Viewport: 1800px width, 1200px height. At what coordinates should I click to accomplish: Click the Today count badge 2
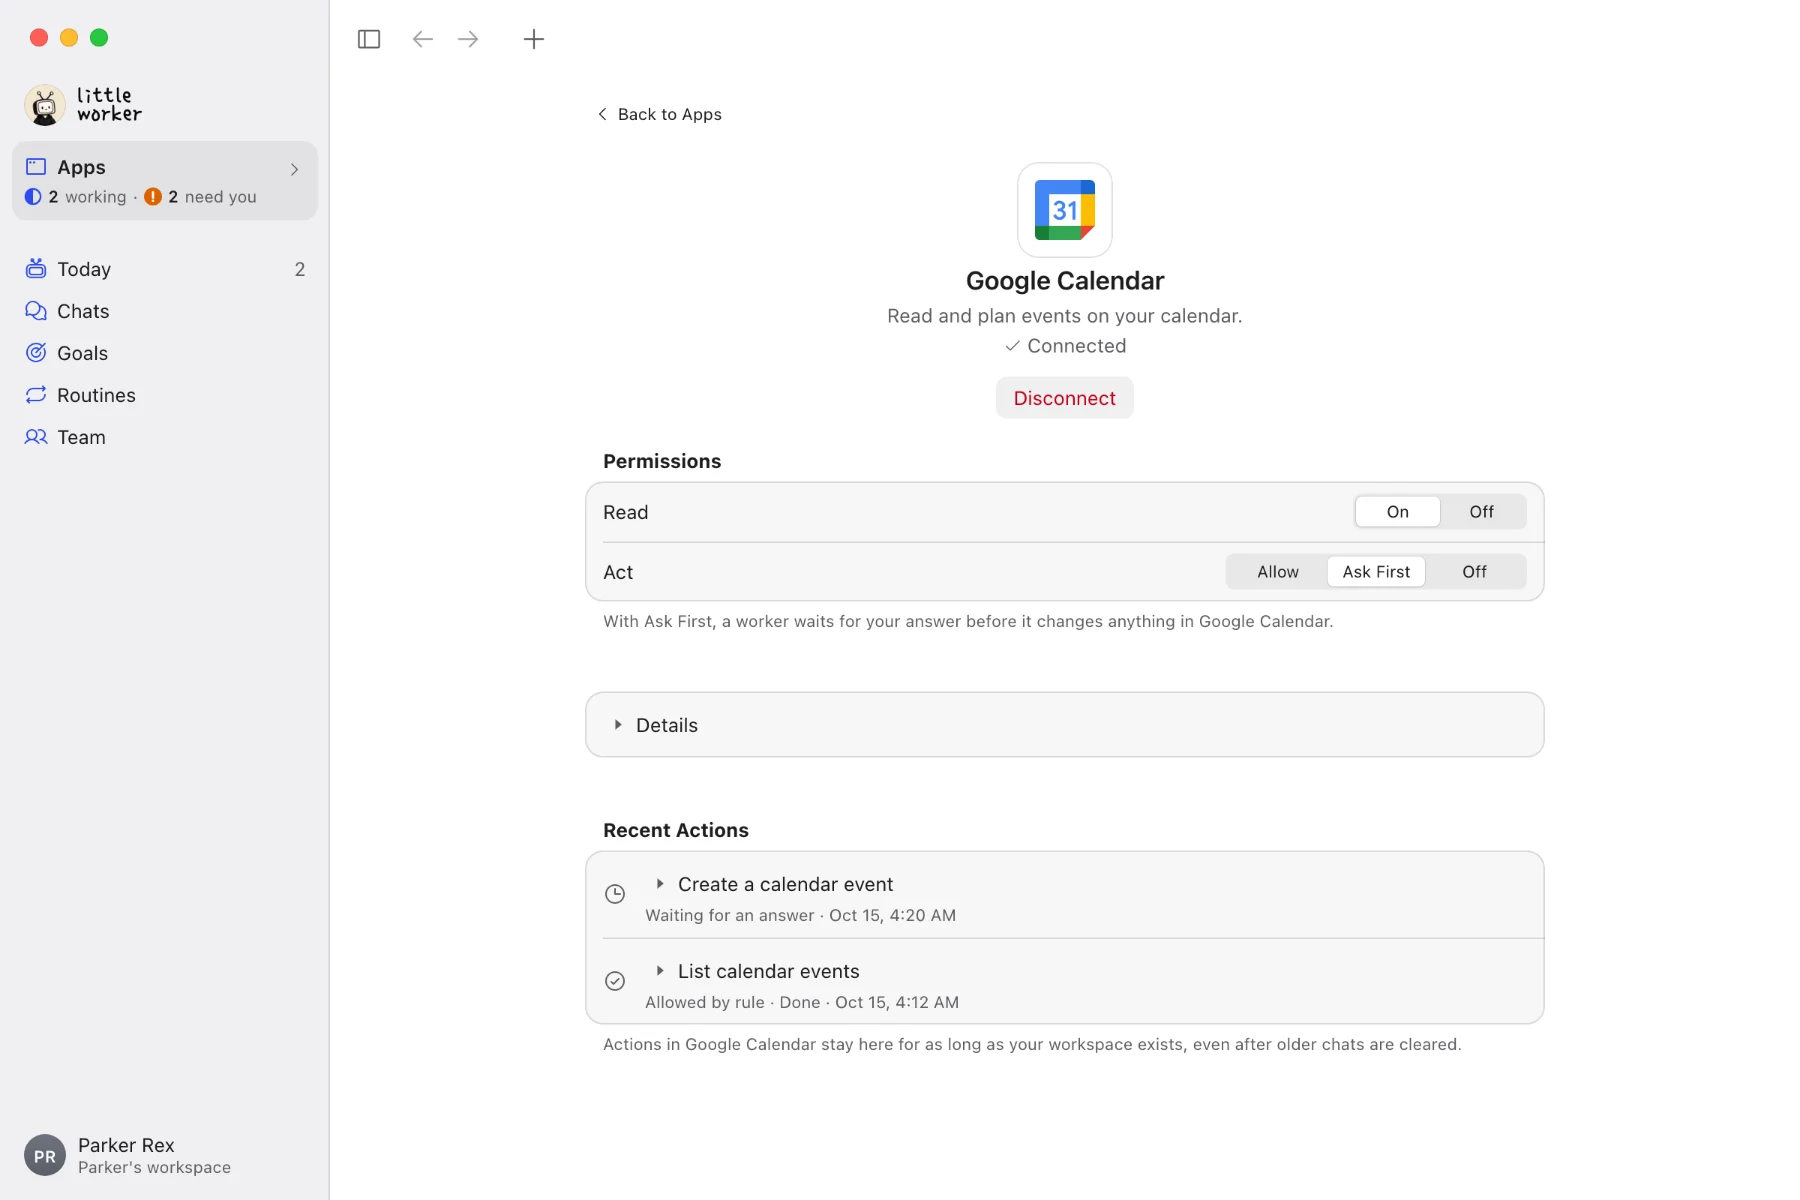pyautogui.click(x=299, y=269)
